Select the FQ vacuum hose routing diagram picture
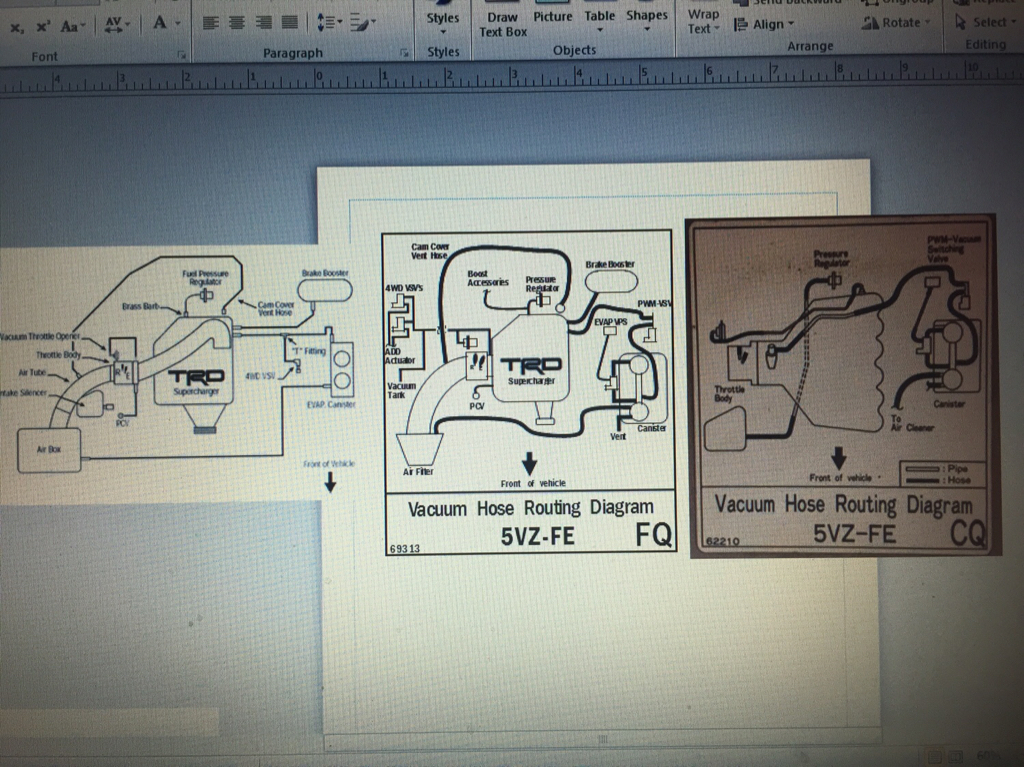Image resolution: width=1024 pixels, height=767 pixels. click(529, 392)
